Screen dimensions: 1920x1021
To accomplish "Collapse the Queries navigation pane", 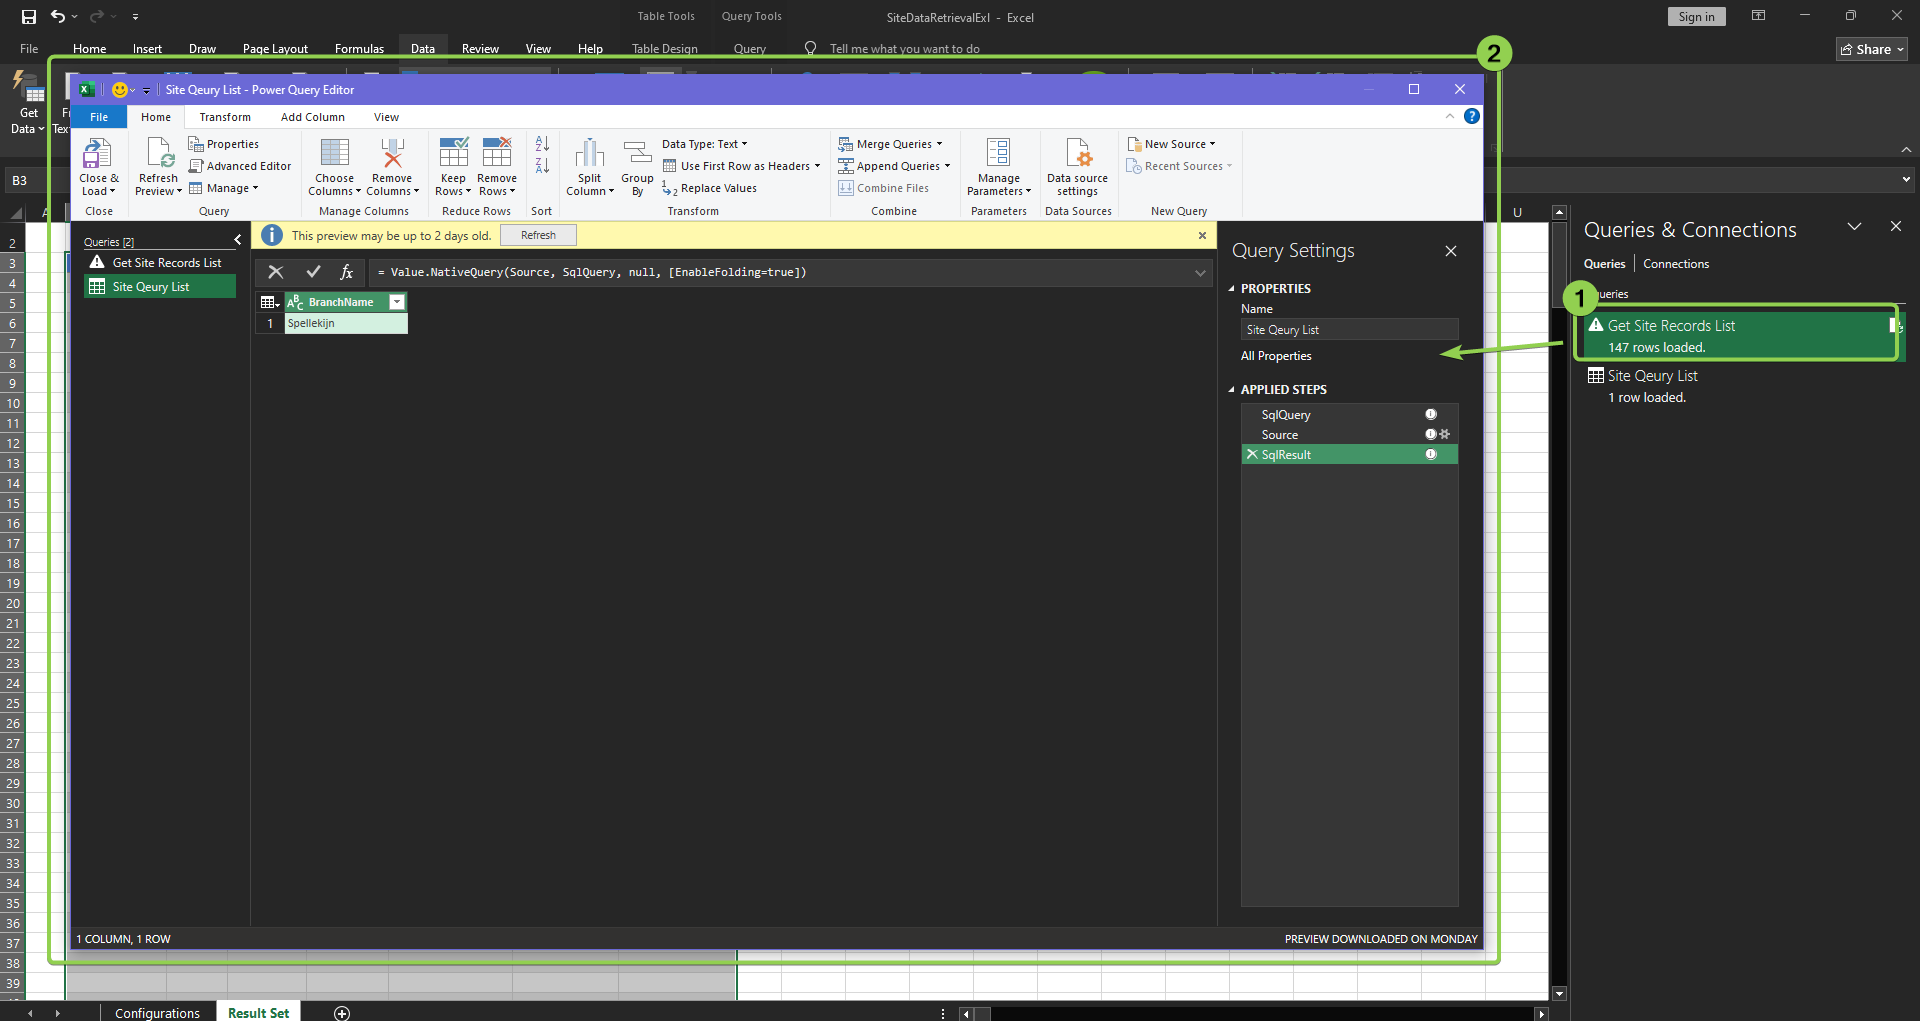I will 237,240.
